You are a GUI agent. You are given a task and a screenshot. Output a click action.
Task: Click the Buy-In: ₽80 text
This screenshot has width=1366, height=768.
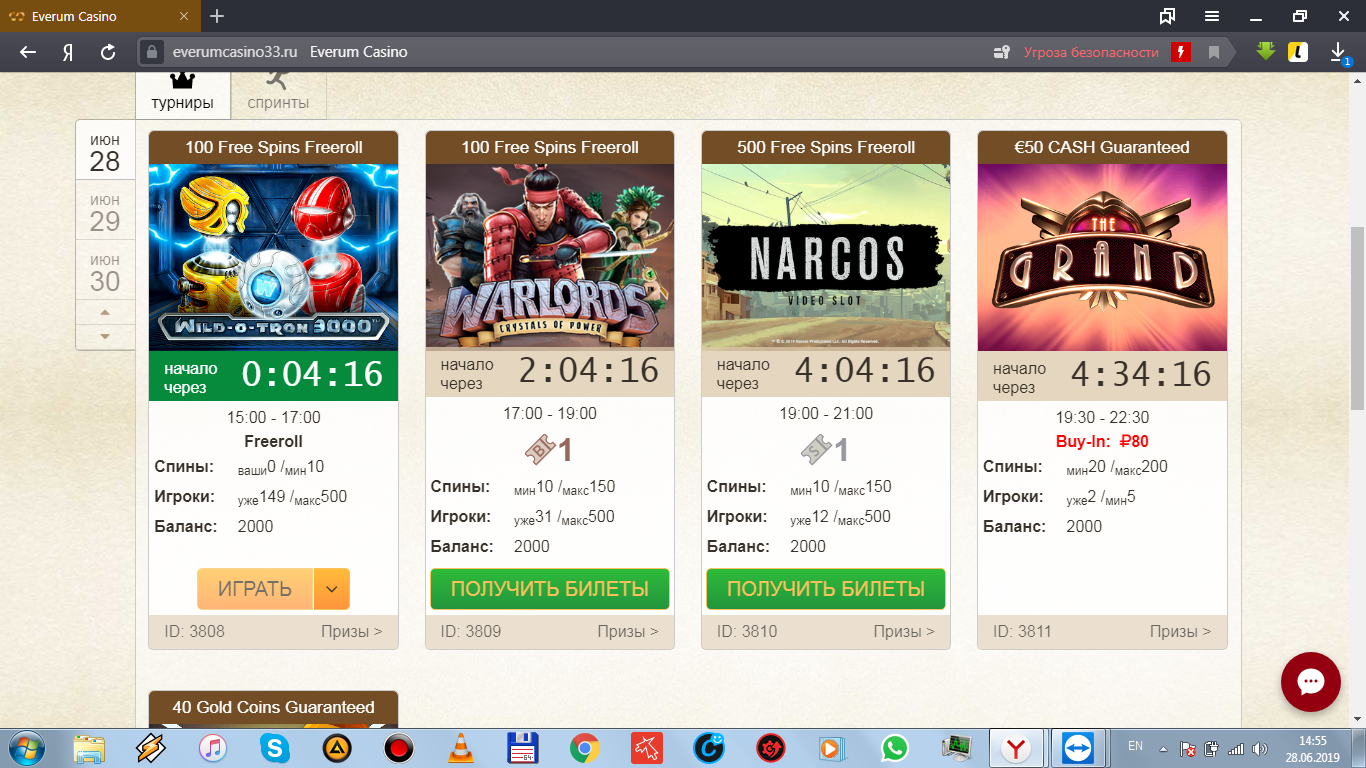click(x=1102, y=441)
